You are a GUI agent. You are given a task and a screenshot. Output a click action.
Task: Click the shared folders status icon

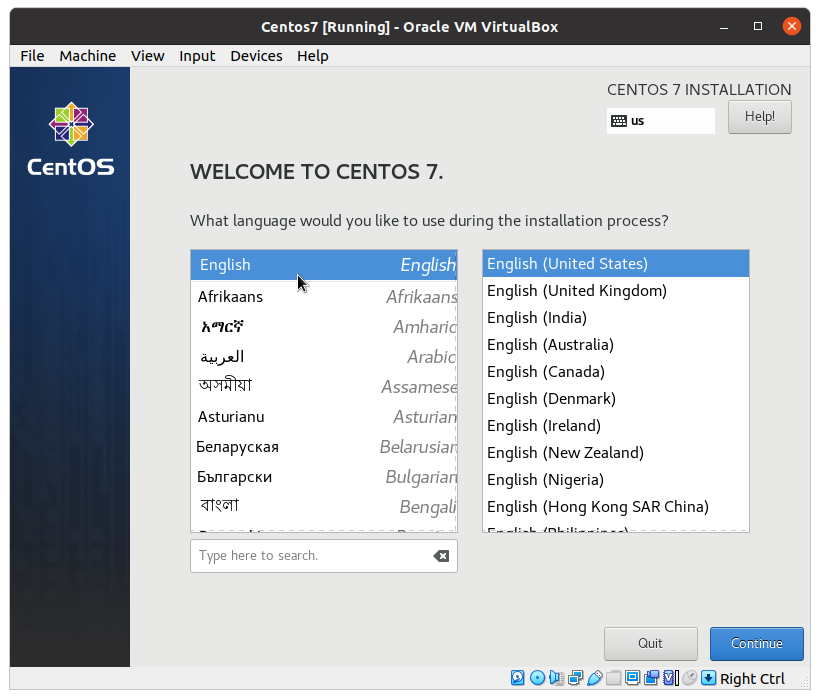[613, 678]
